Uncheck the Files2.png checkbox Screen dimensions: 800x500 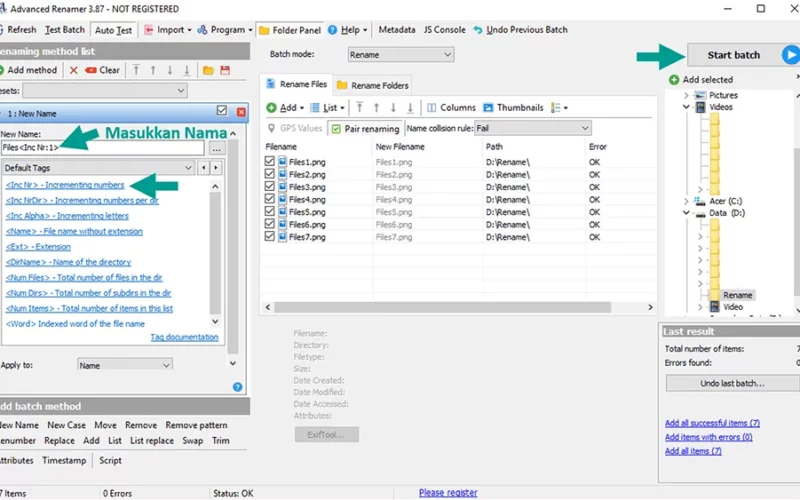(x=269, y=173)
